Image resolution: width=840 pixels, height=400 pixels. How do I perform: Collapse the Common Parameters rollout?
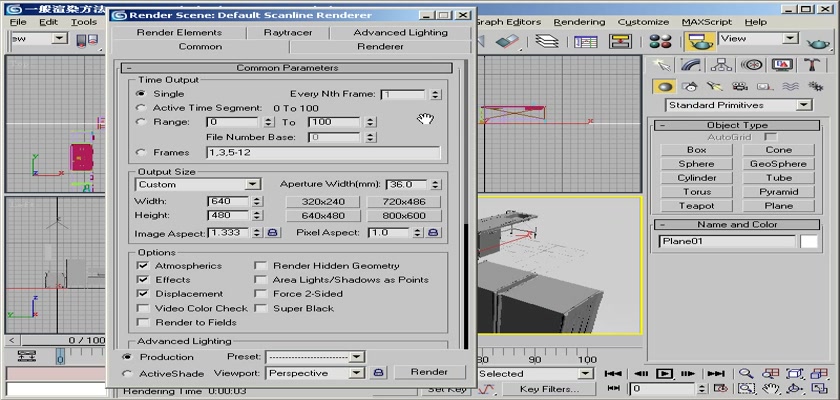click(x=287, y=68)
